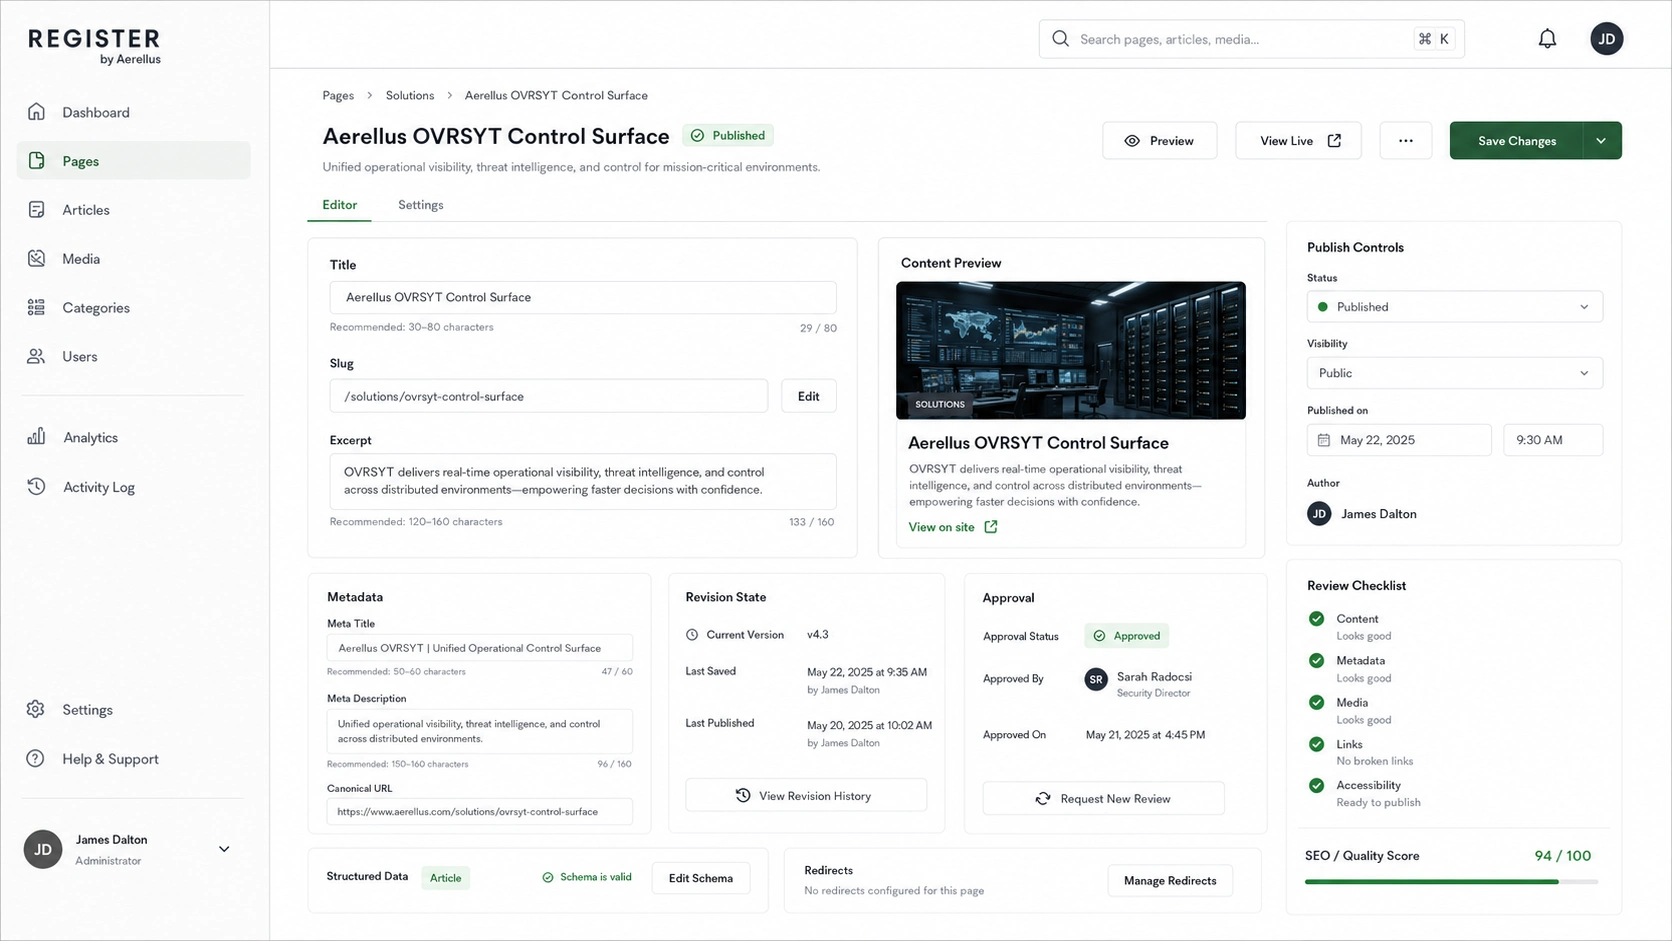Image resolution: width=1672 pixels, height=941 pixels.
Task: Click the Edit button next to the slug
Action: (809, 396)
